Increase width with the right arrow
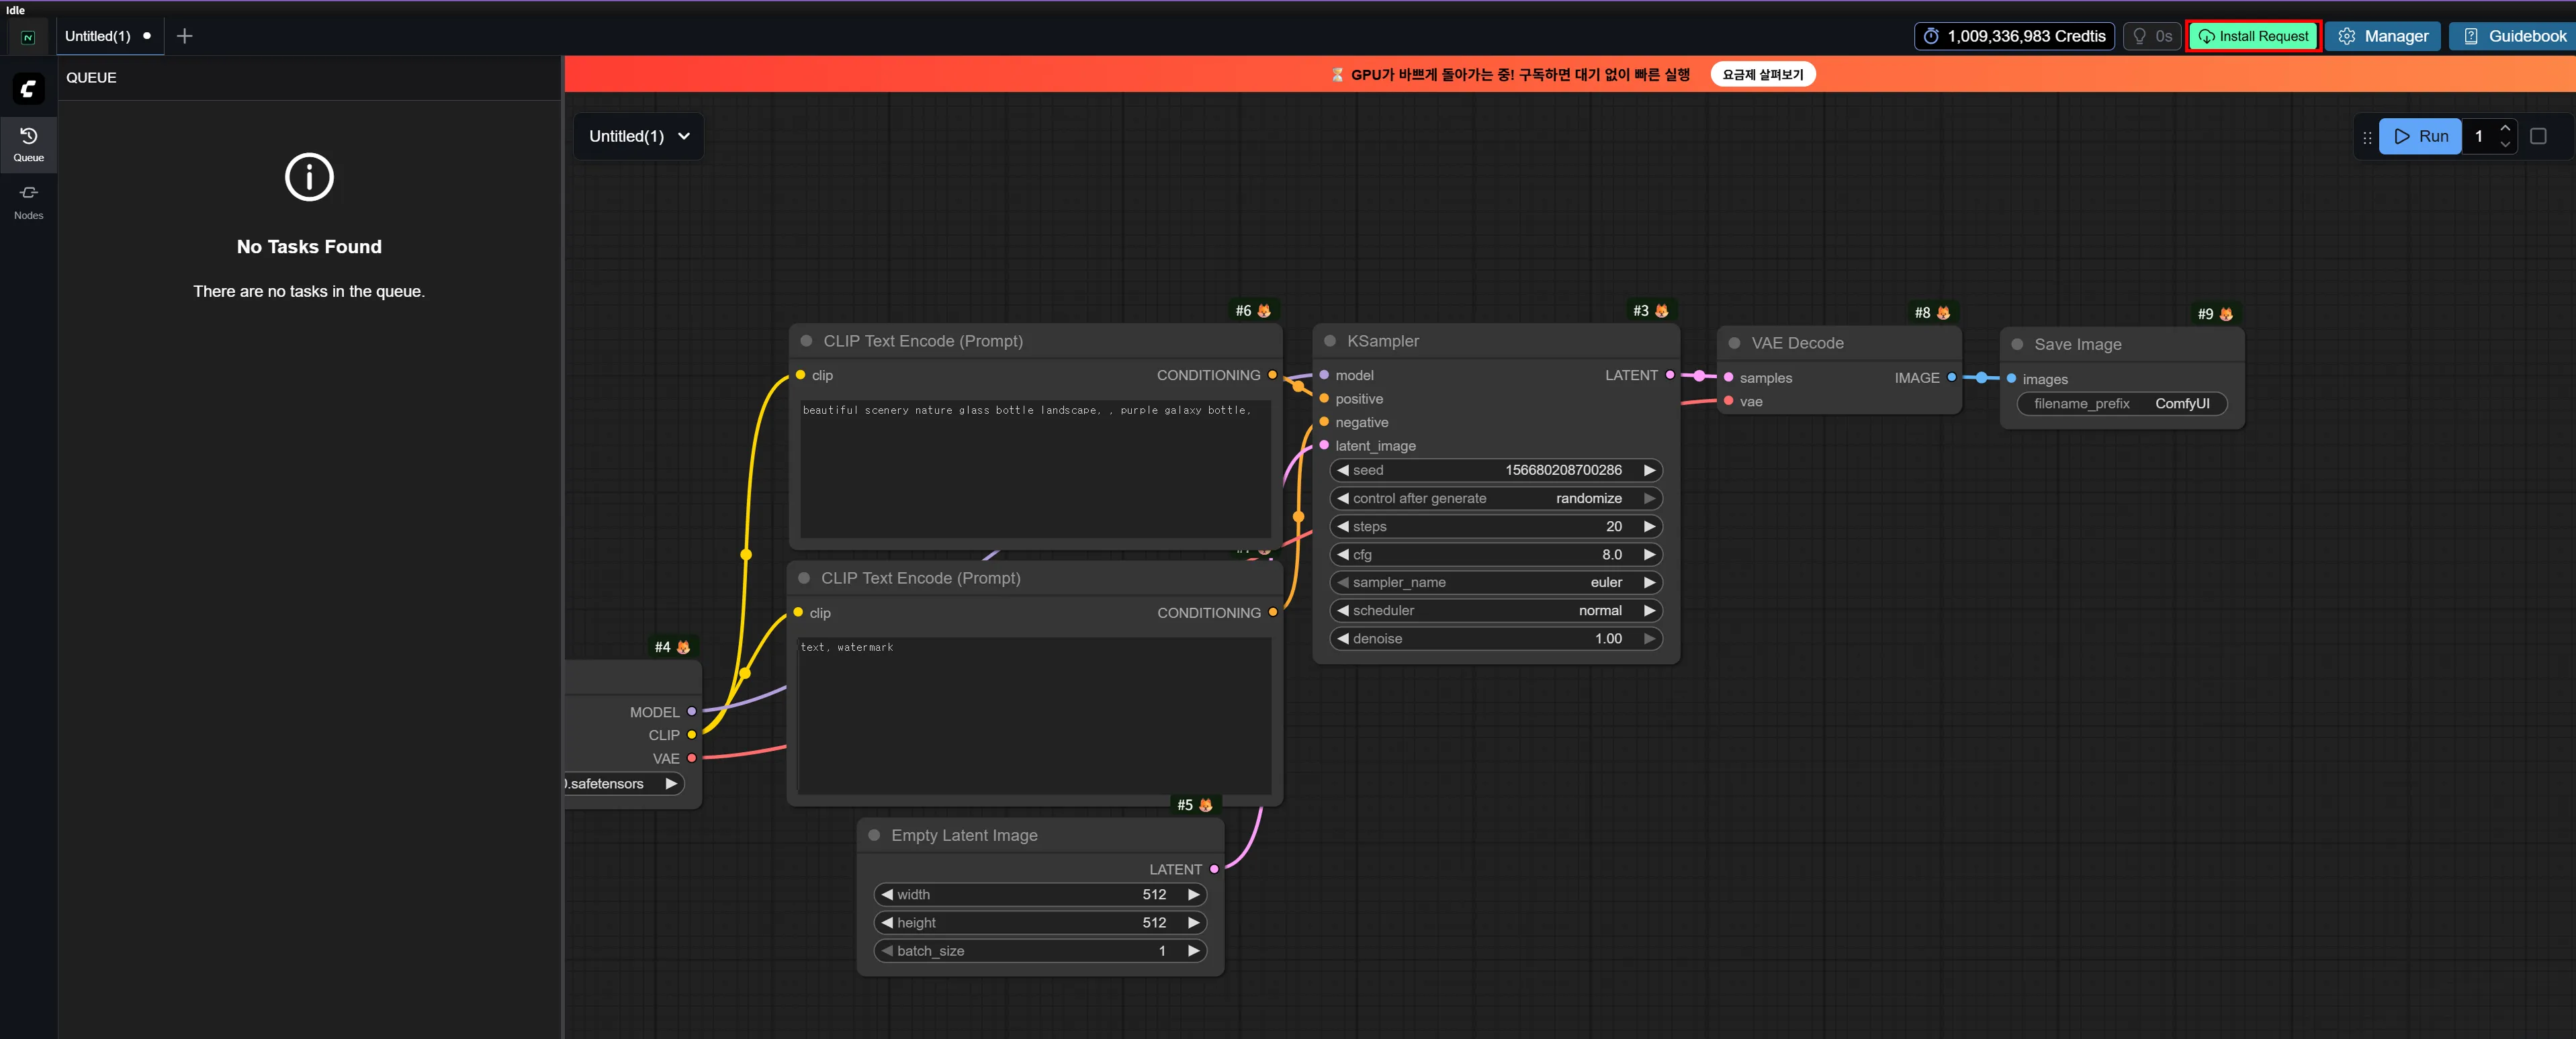Image resolution: width=2576 pixels, height=1039 pixels. (x=1193, y=894)
